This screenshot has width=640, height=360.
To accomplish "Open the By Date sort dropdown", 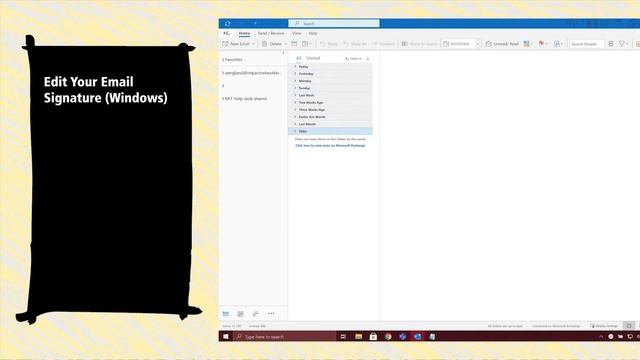I will [353, 59].
